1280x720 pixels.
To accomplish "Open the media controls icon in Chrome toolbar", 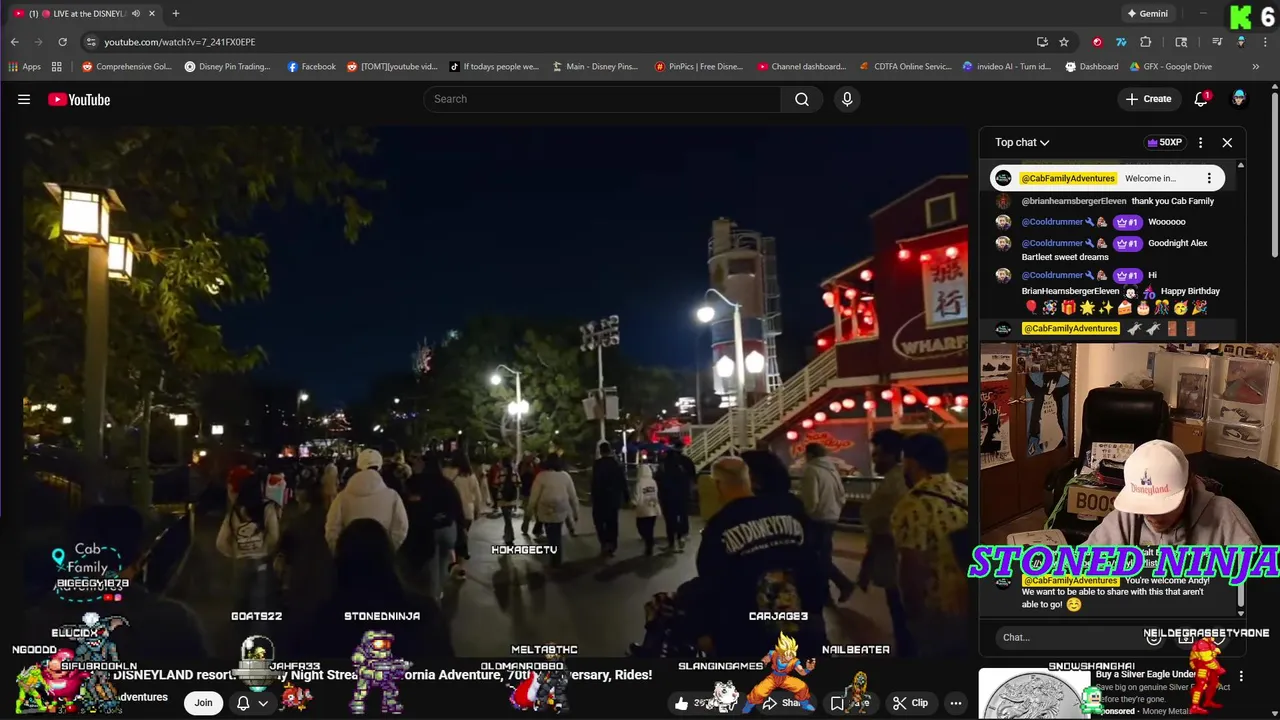I will tap(1217, 42).
